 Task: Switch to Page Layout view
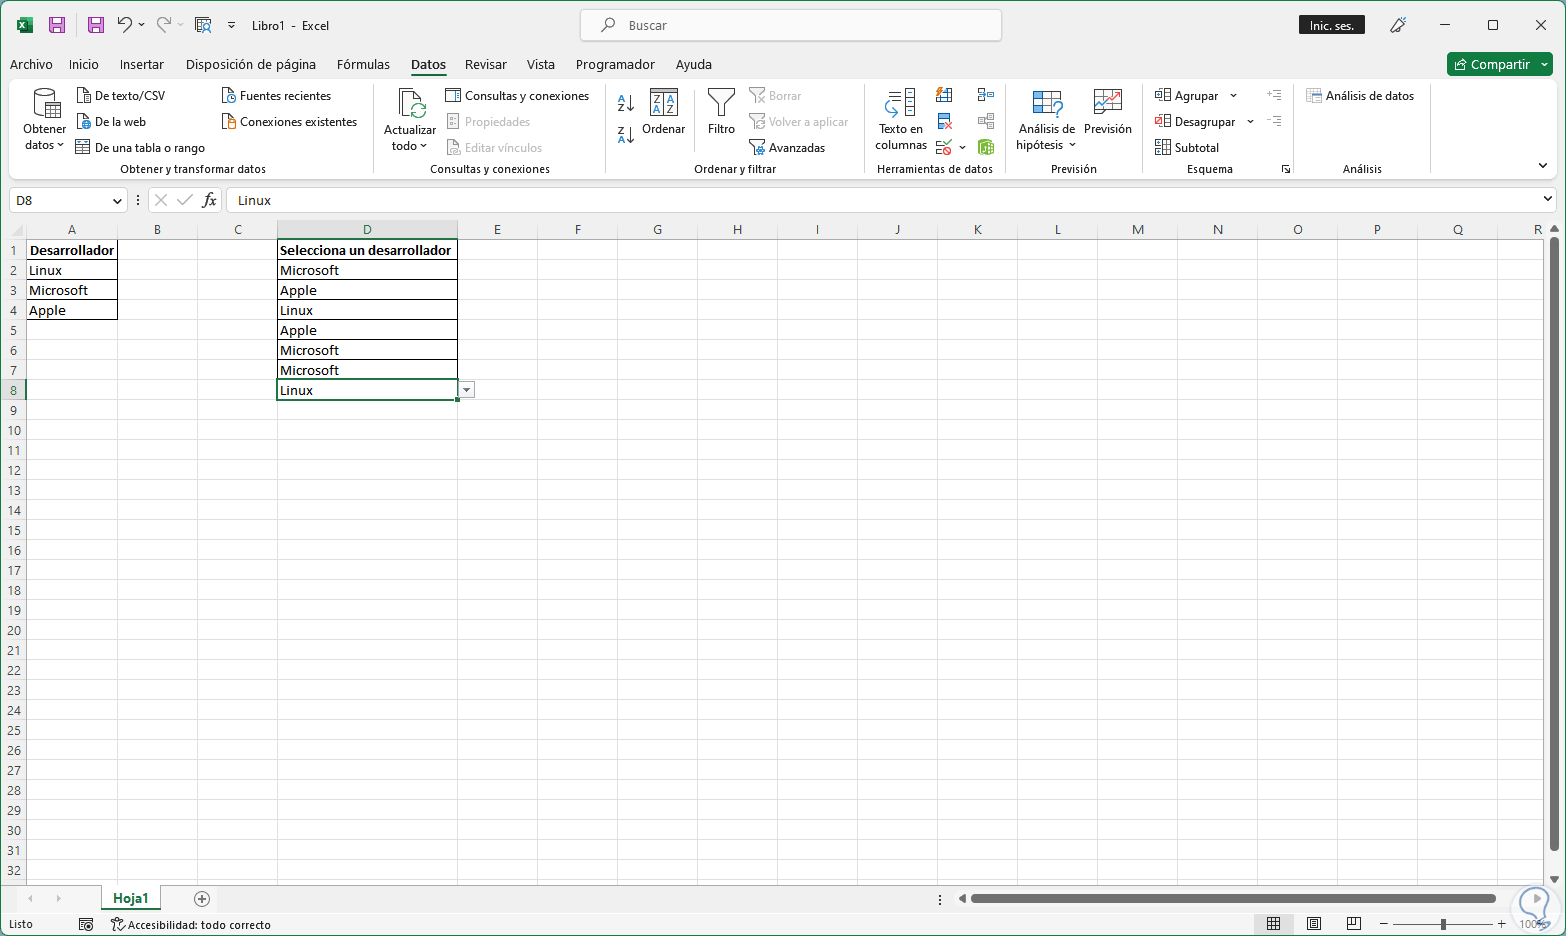(x=1314, y=924)
